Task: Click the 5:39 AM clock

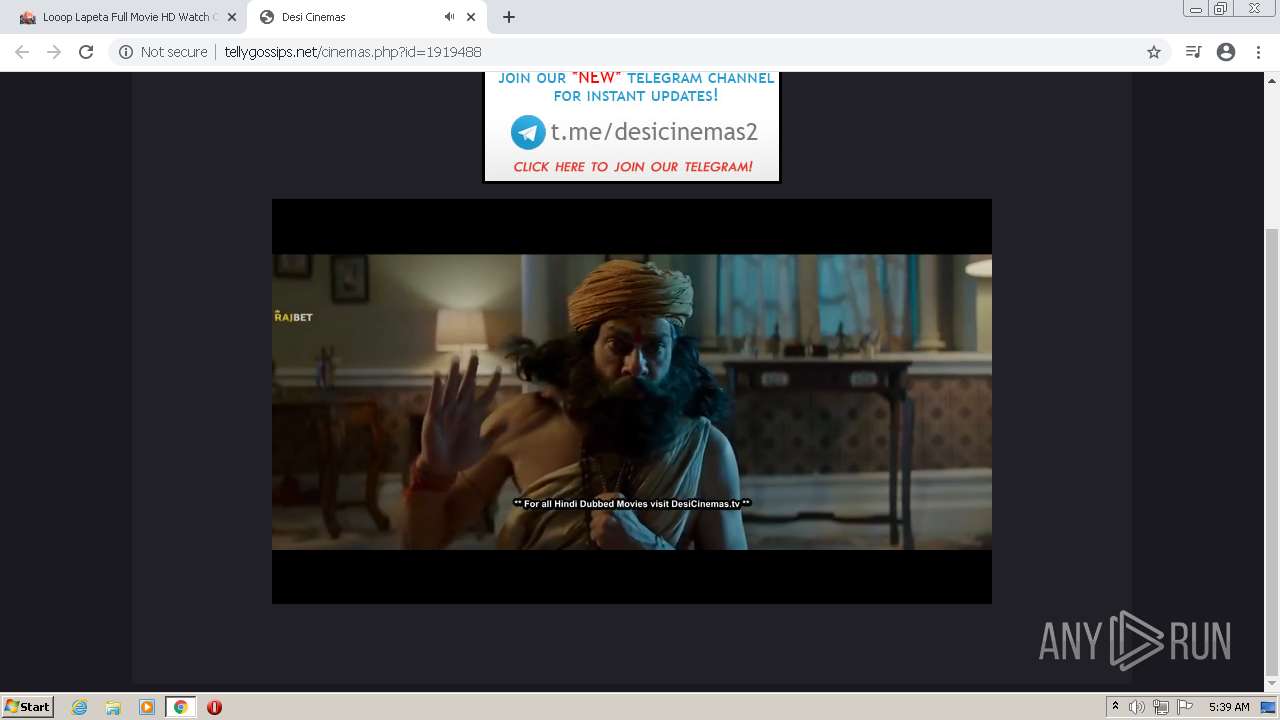Action: click(1228, 707)
